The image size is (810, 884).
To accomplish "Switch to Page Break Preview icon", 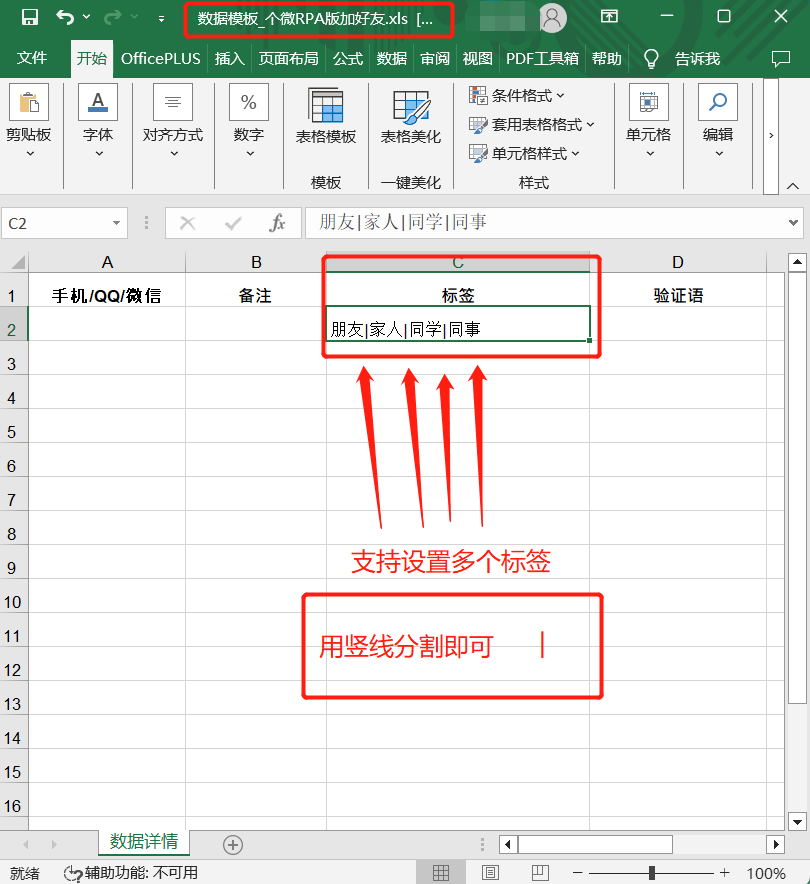I will click(x=539, y=873).
